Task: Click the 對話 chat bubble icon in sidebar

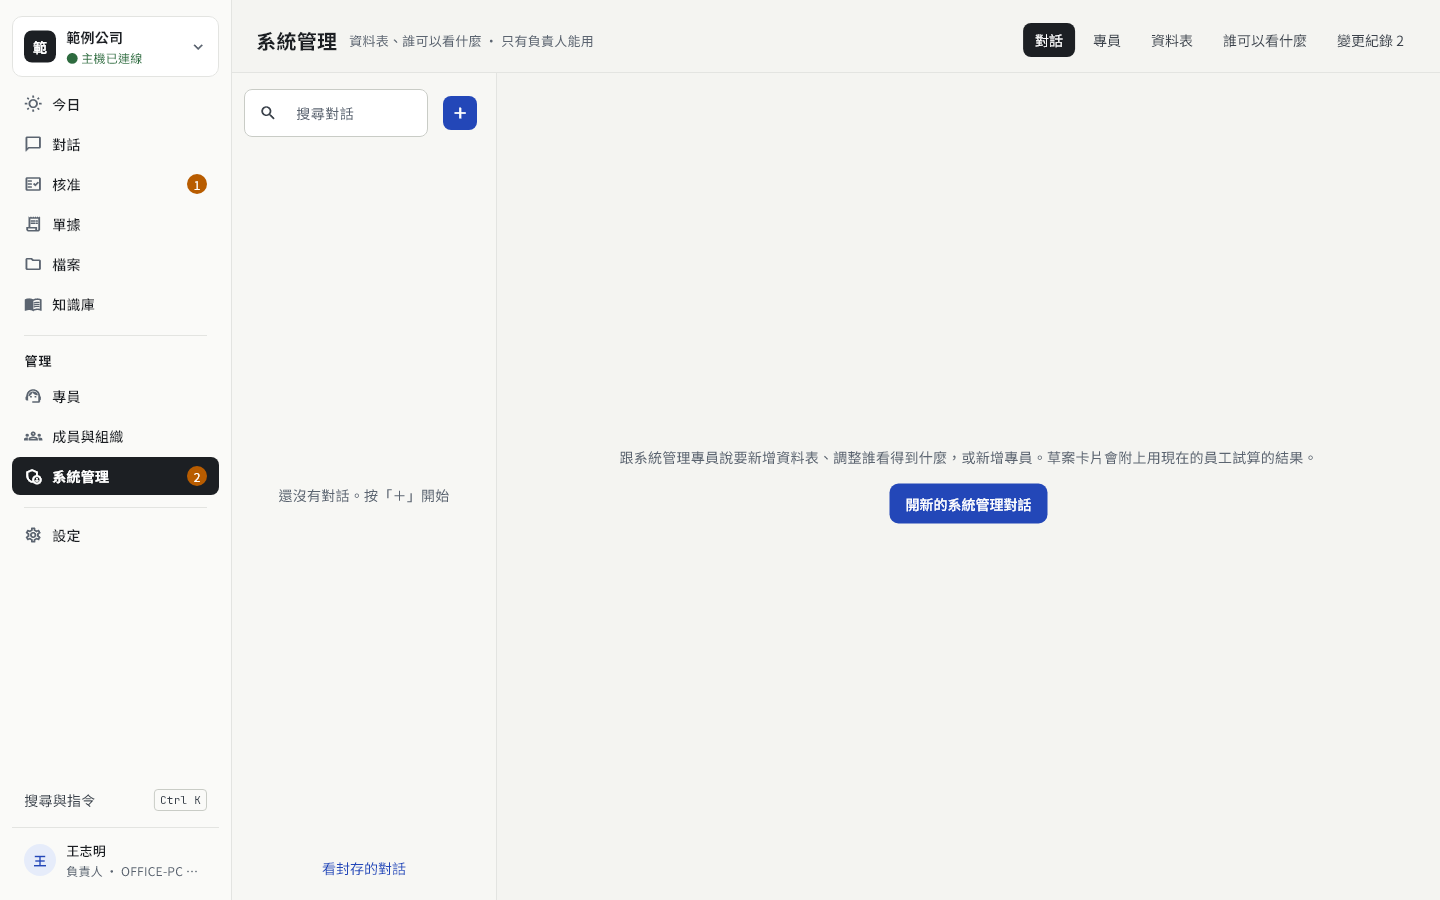Action: 33,144
